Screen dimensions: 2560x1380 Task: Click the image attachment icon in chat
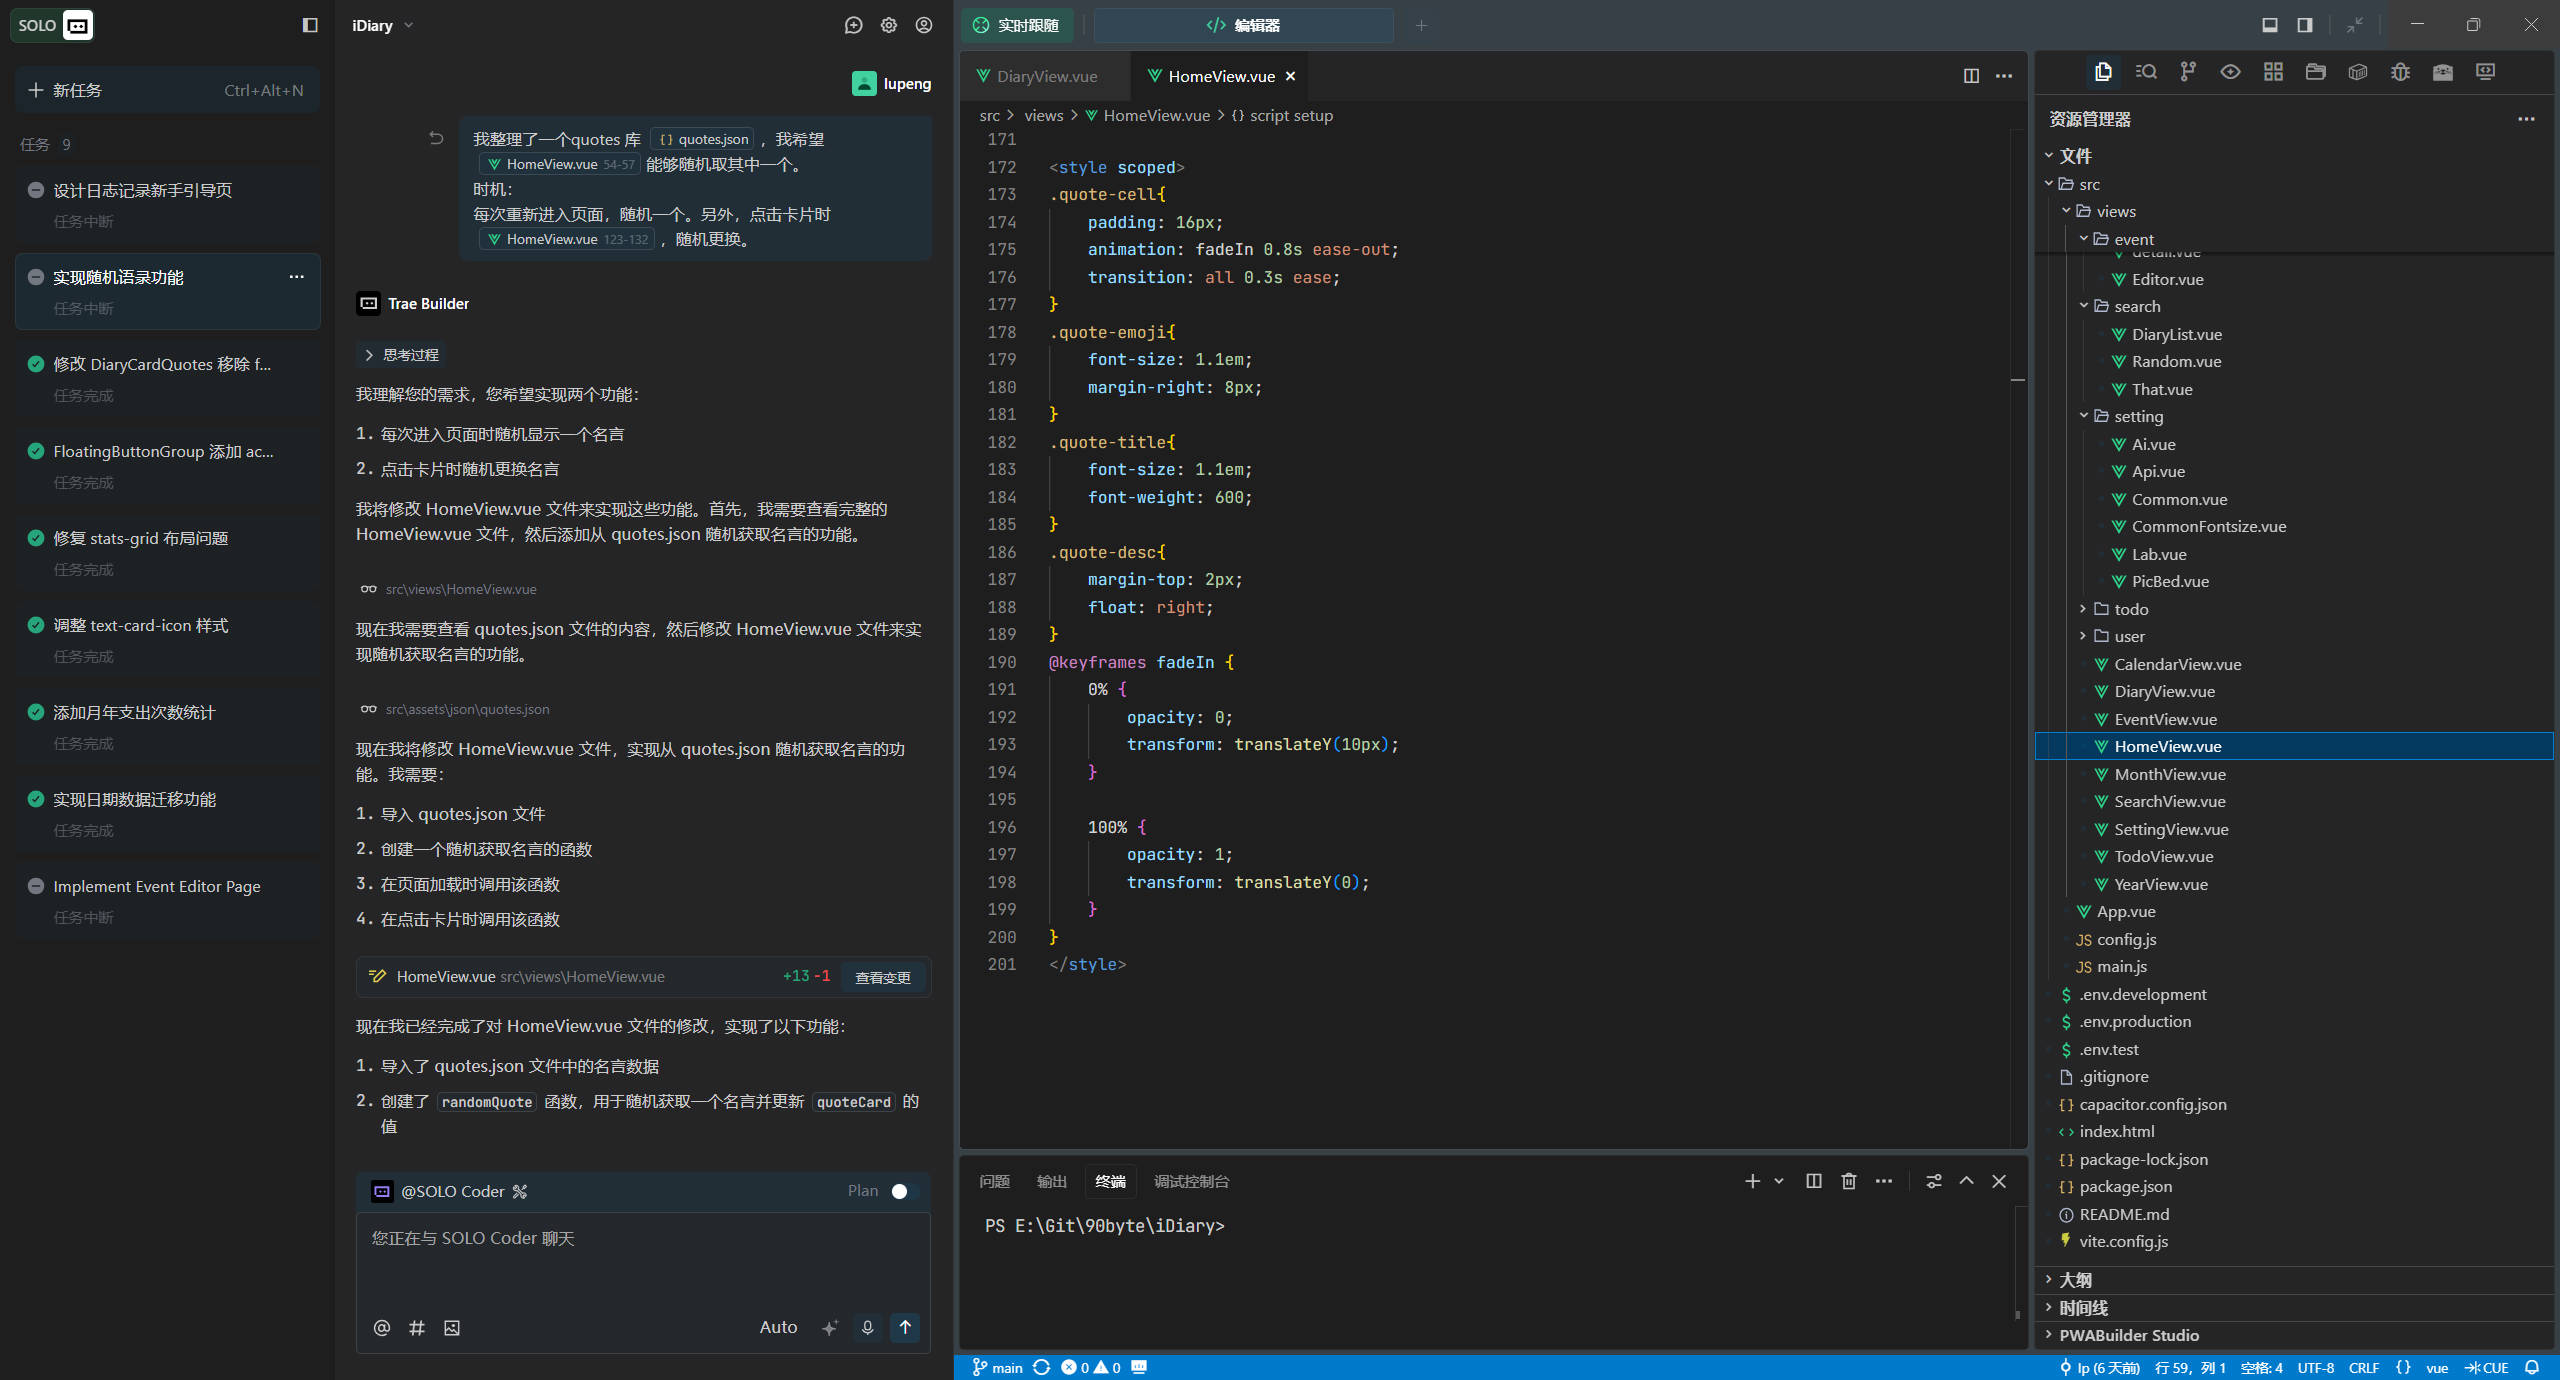click(452, 1328)
